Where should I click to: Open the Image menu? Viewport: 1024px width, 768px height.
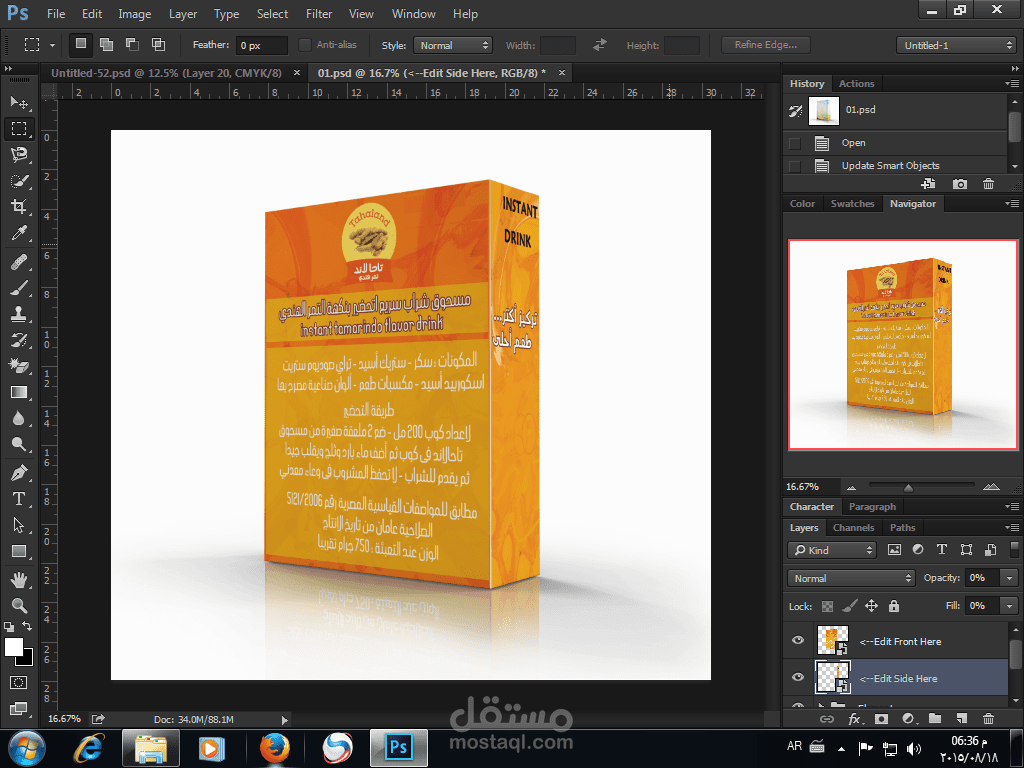click(135, 14)
